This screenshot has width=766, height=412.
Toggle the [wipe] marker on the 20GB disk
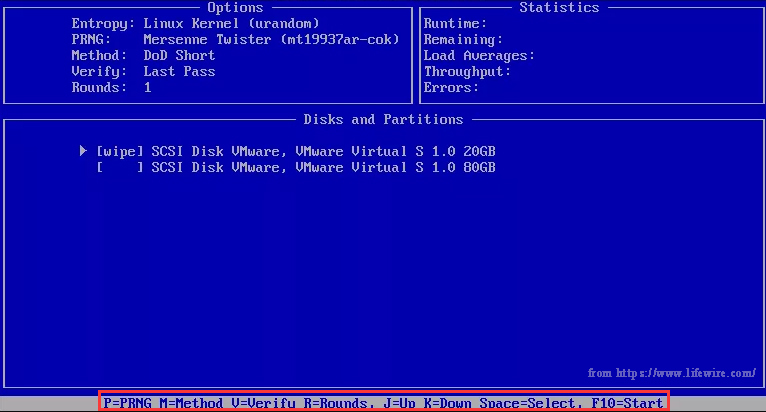tap(119, 151)
